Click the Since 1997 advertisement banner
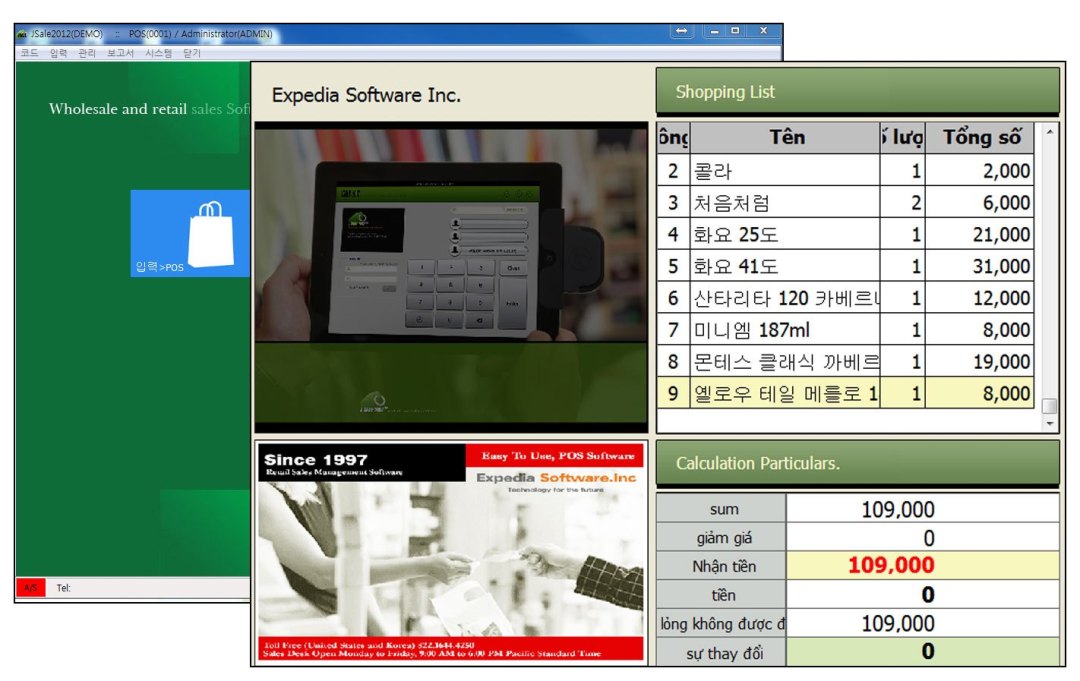 [451, 552]
